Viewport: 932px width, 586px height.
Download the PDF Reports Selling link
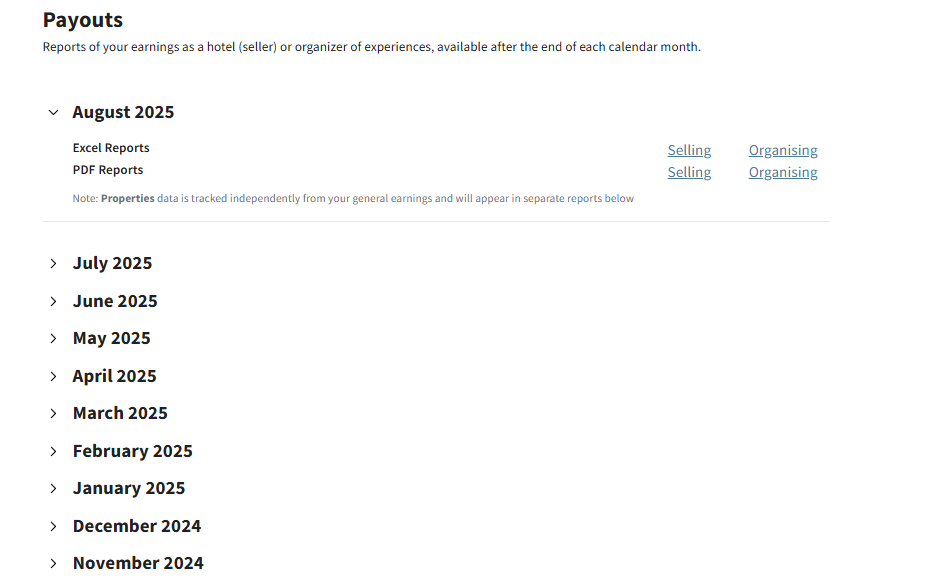pos(689,172)
